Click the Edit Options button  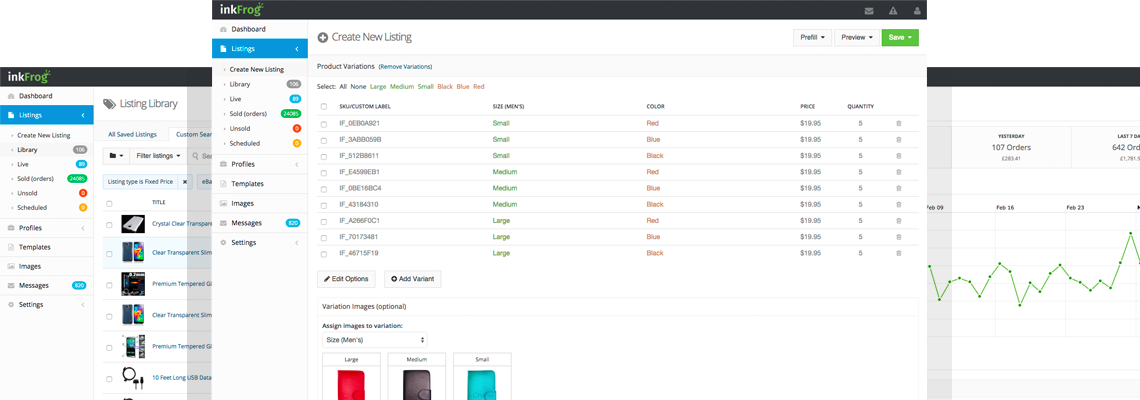pos(346,279)
